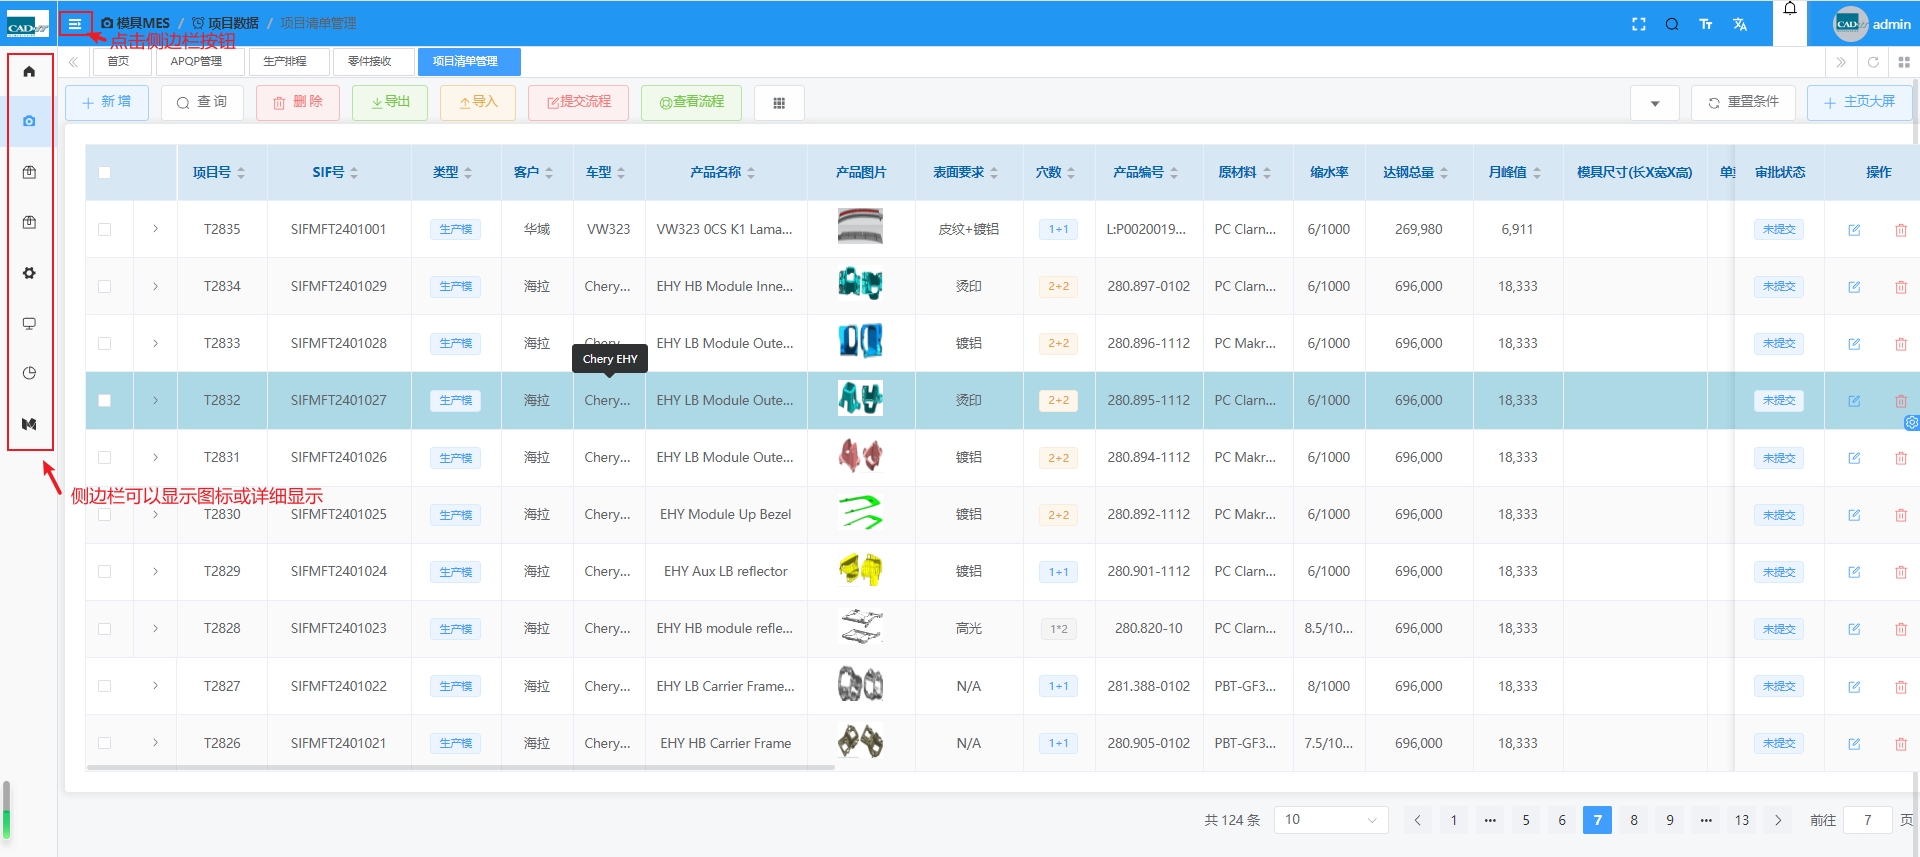
Task: Expand the T2828 row details
Action: [x=155, y=628]
